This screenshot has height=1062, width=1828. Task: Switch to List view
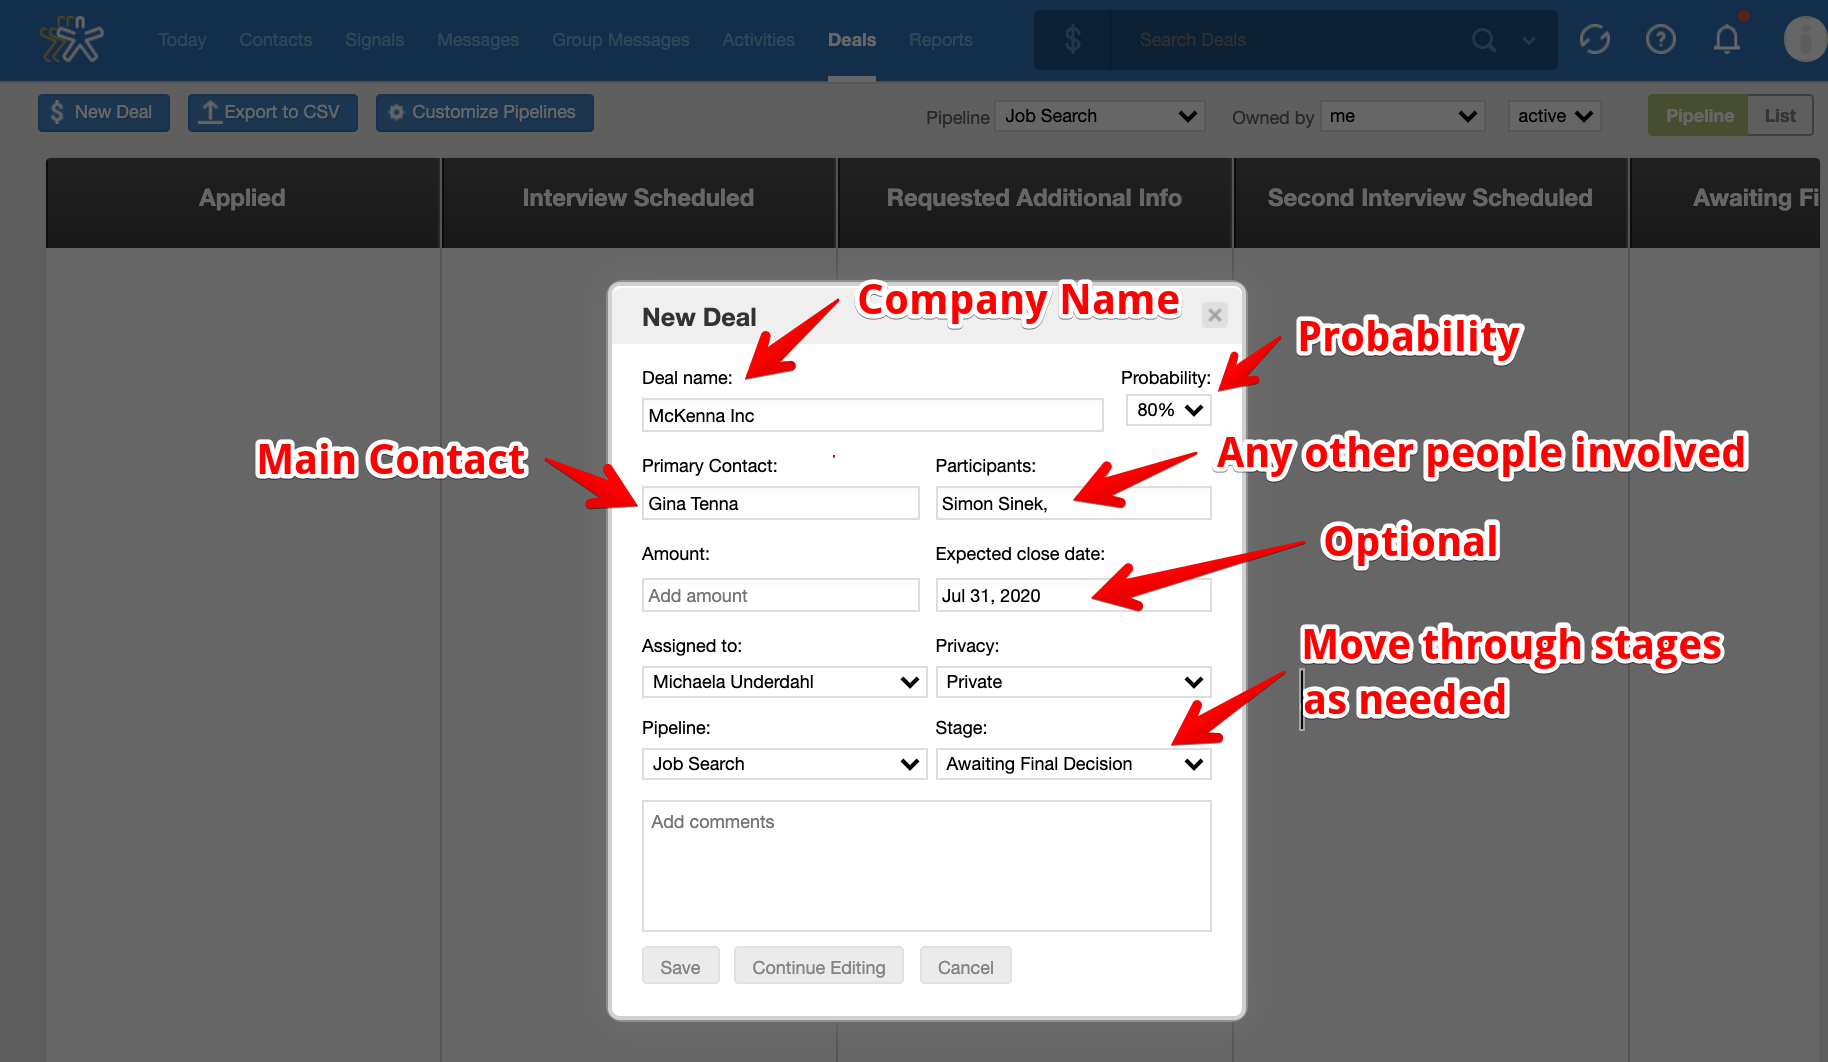pyautogui.click(x=1780, y=115)
